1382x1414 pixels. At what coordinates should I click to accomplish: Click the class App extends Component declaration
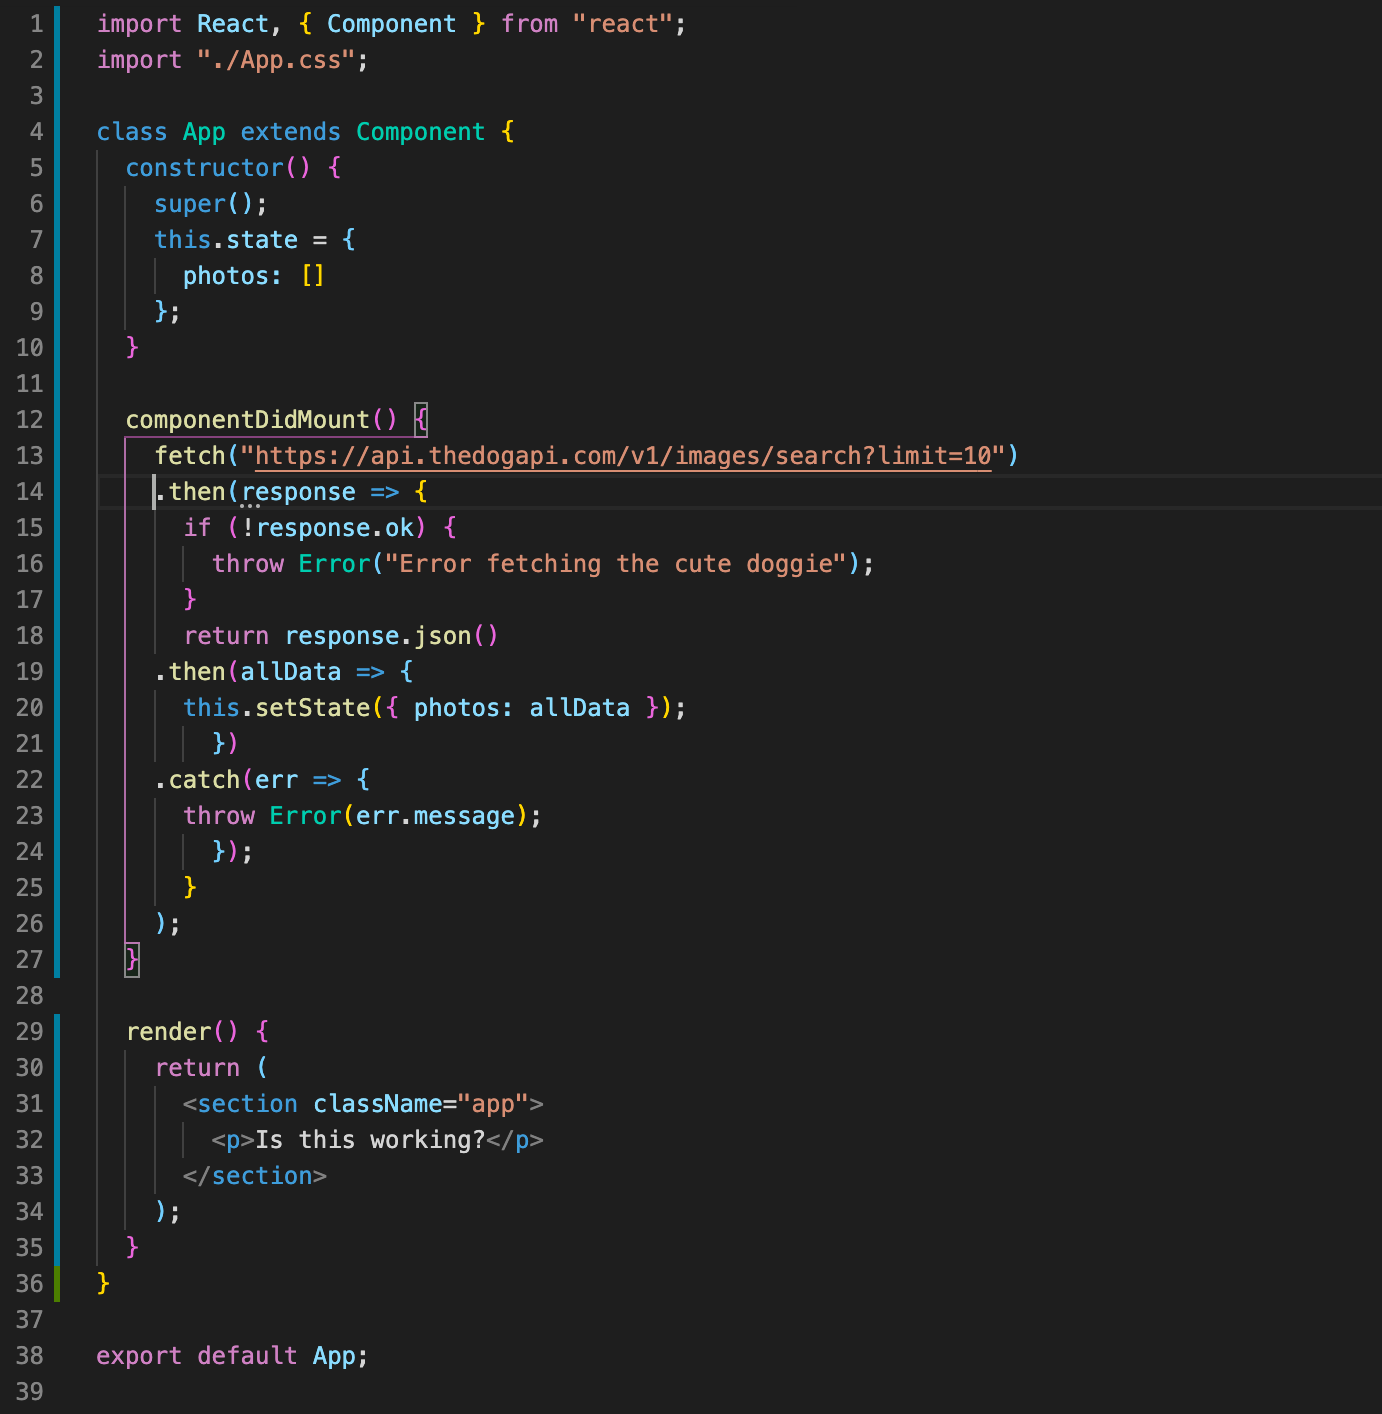point(300,131)
